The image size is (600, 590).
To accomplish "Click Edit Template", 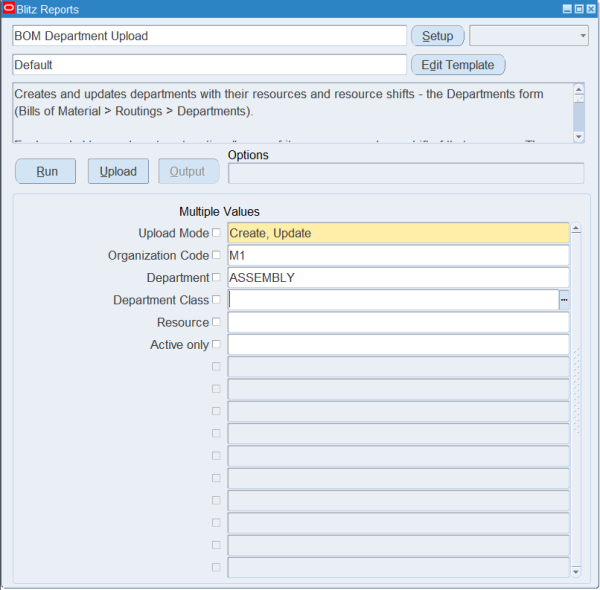I will coord(458,65).
